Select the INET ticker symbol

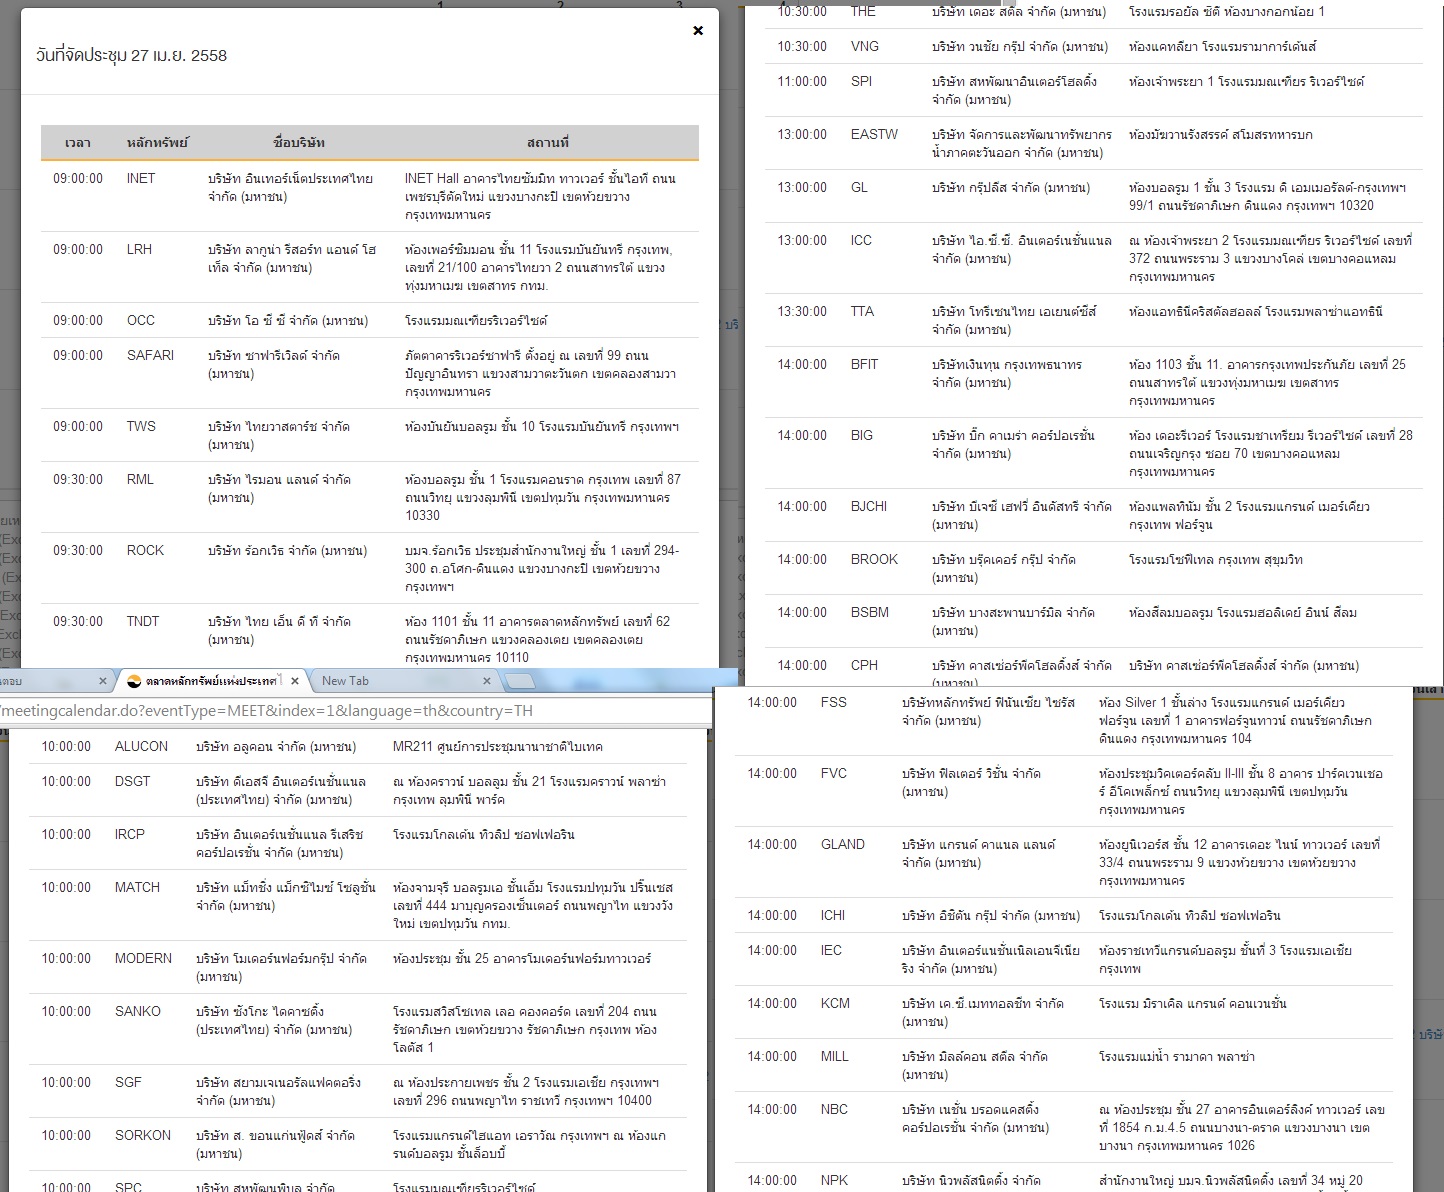click(141, 179)
